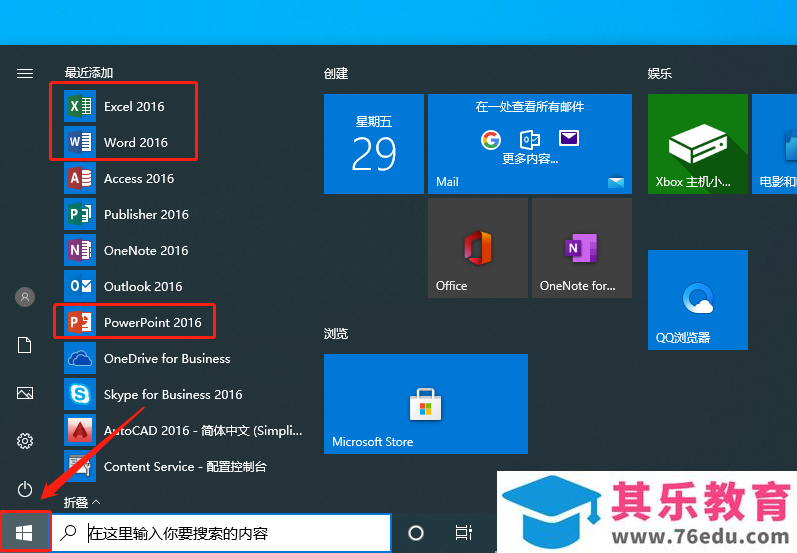Click the envelope icon in the Mail tile
This screenshot has height=553, width=797.
[x=569, y=138]
